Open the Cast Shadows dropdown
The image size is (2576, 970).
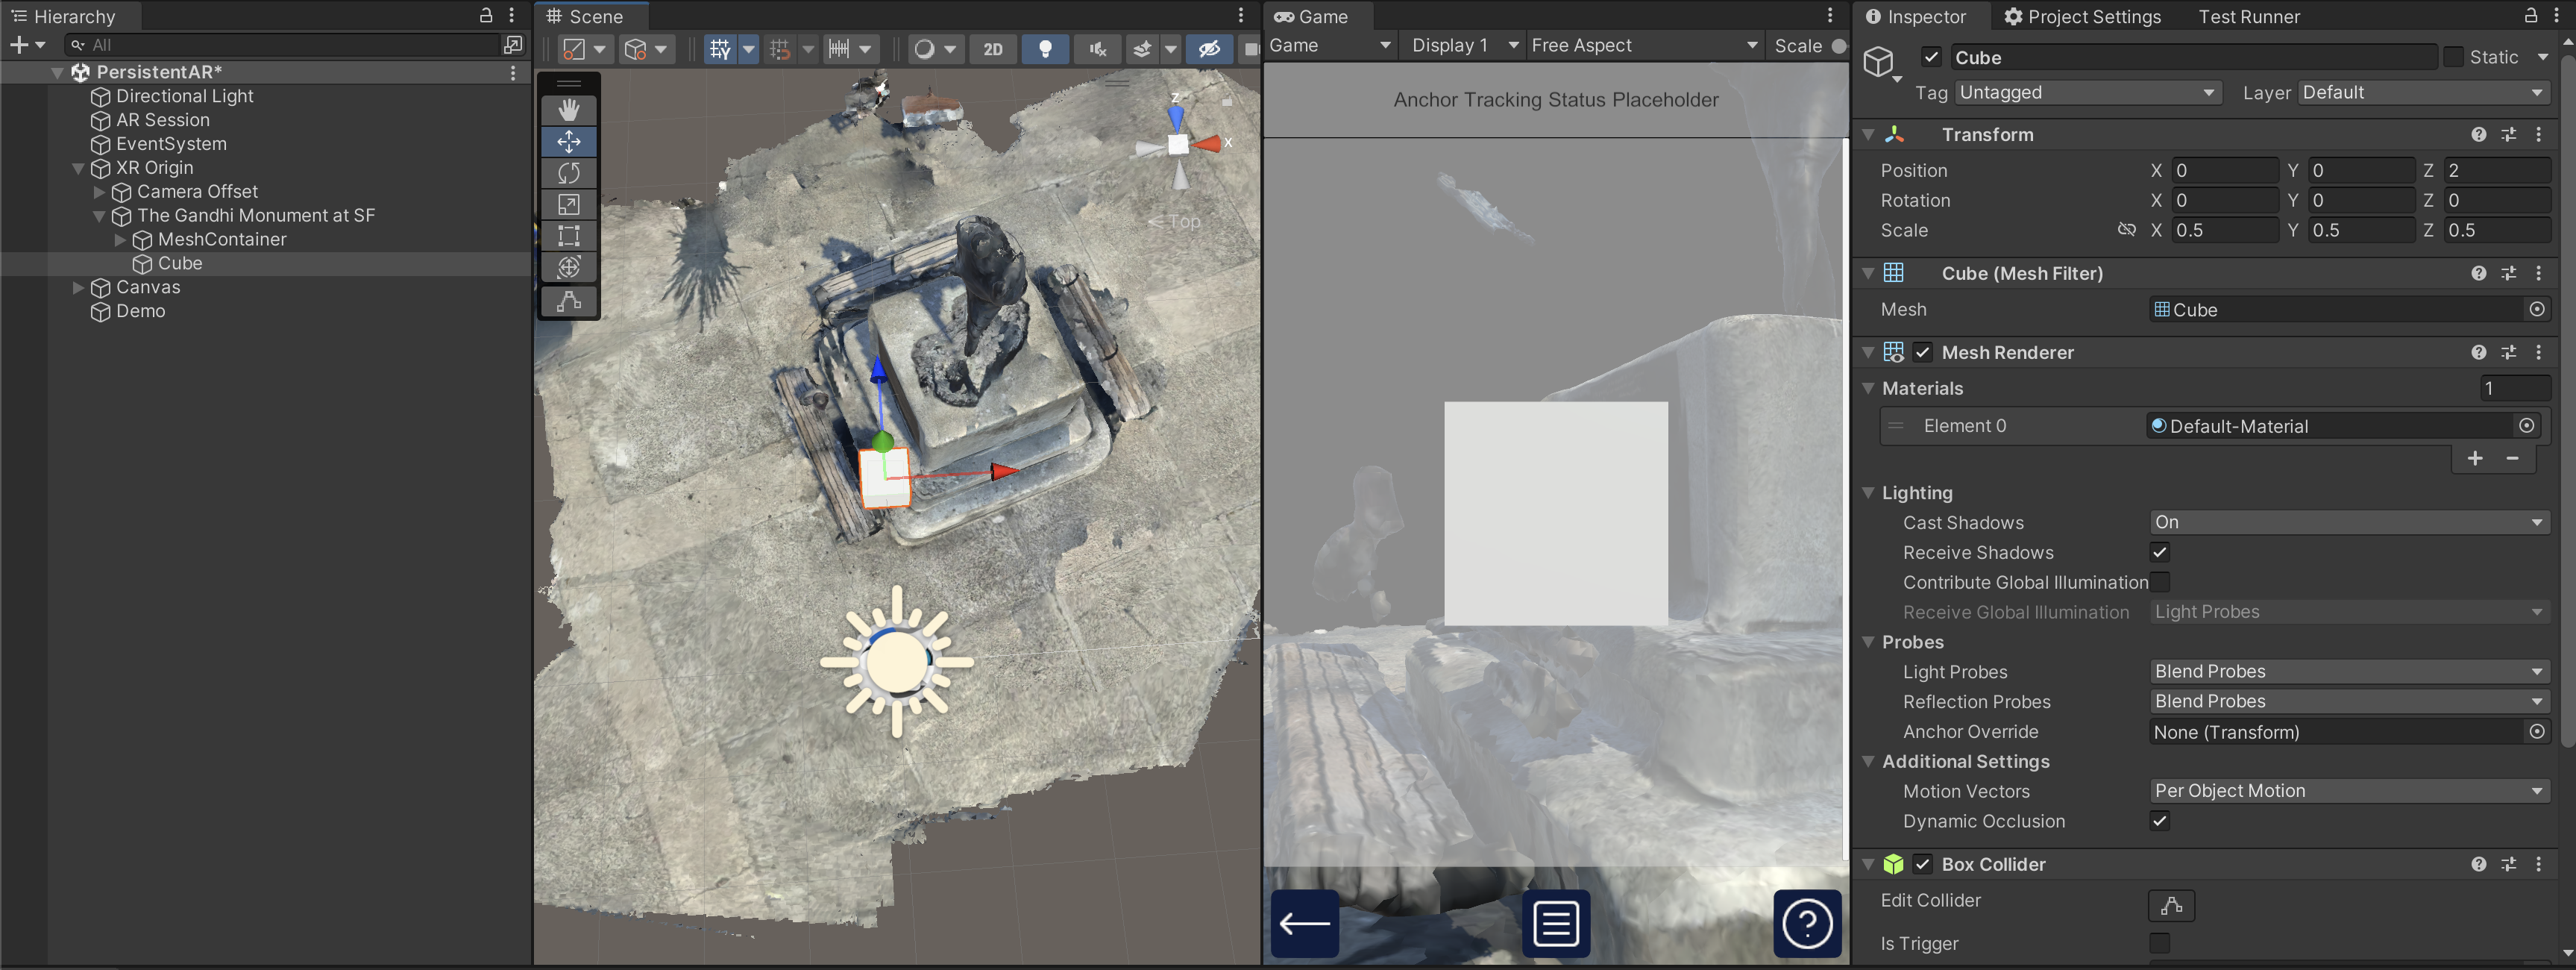tap(2347, 521)
